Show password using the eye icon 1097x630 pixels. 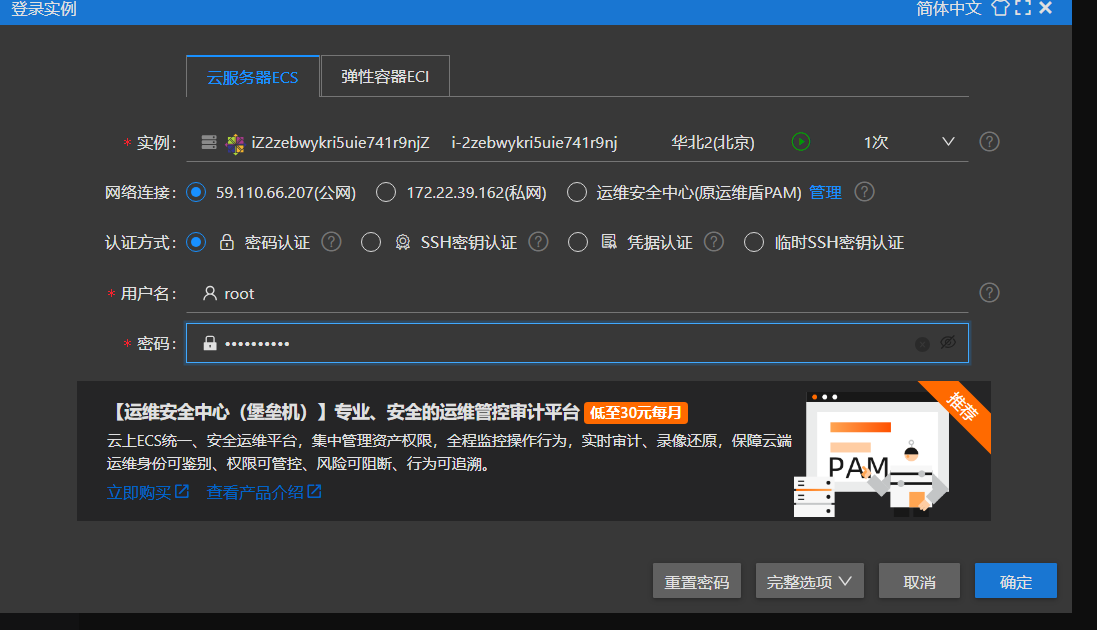coord(948,343)
